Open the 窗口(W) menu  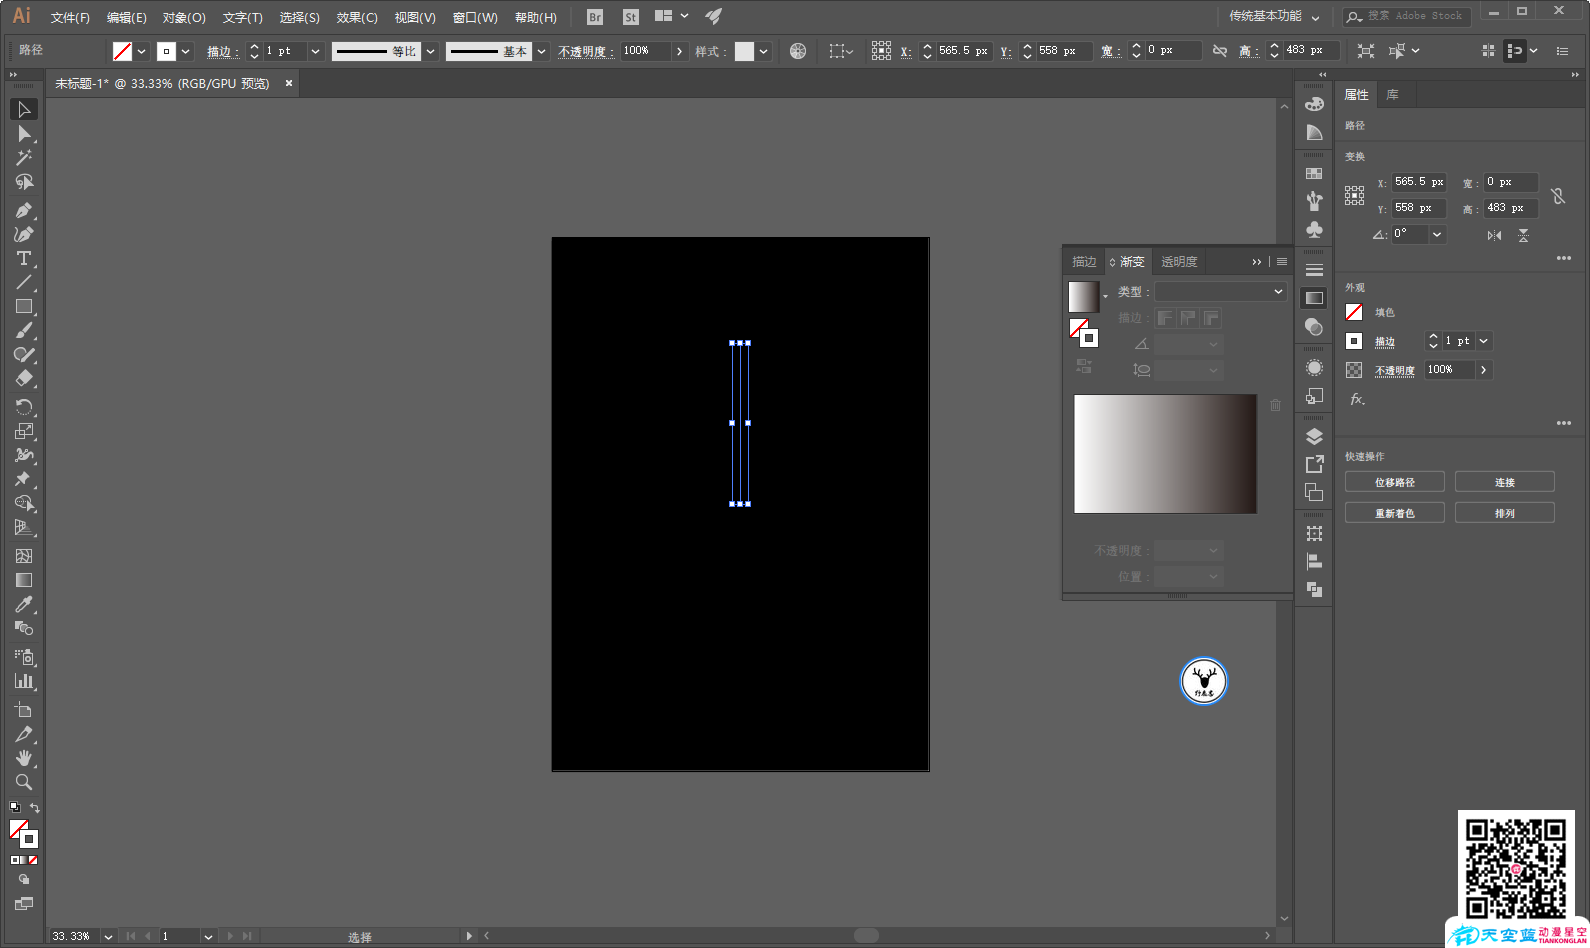tap(475, 17)
